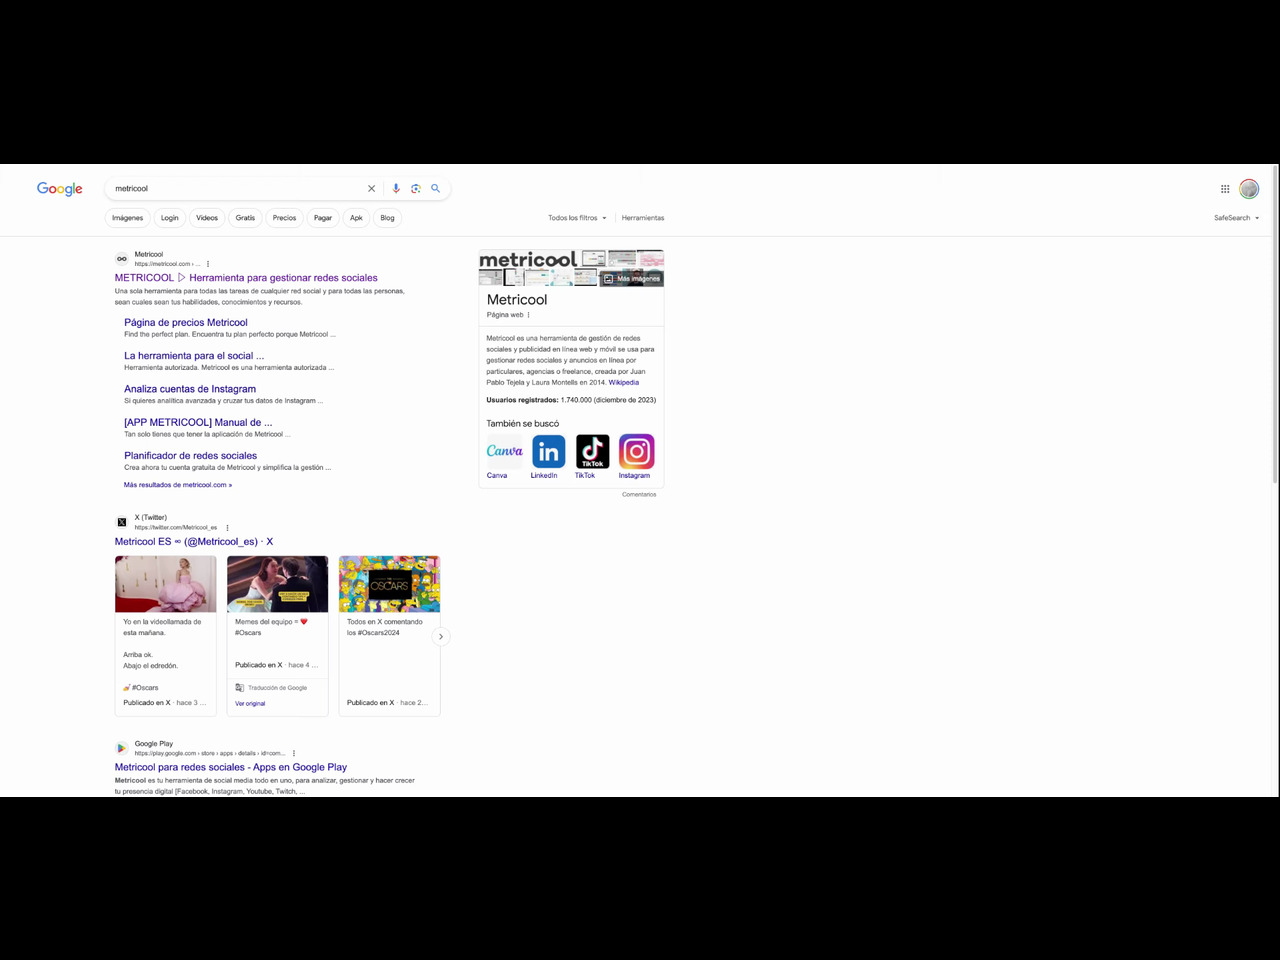Open the pink dress tweet thumbnail
Screen dimensions: 1280x960
(x=166, y=584)
